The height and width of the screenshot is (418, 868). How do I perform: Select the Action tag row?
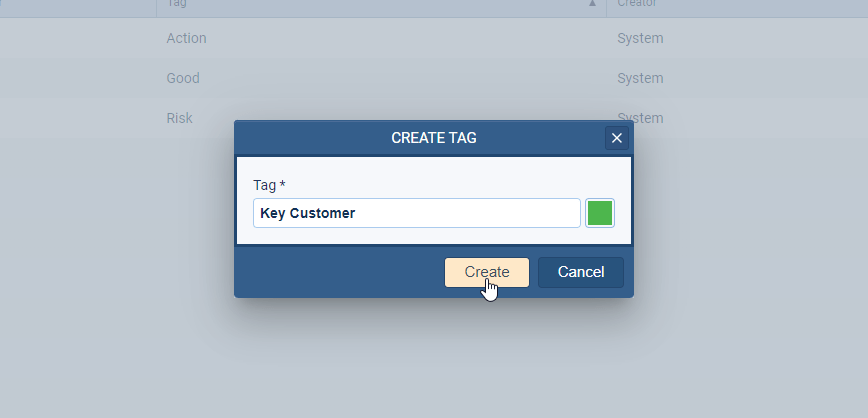pos(187,39)
